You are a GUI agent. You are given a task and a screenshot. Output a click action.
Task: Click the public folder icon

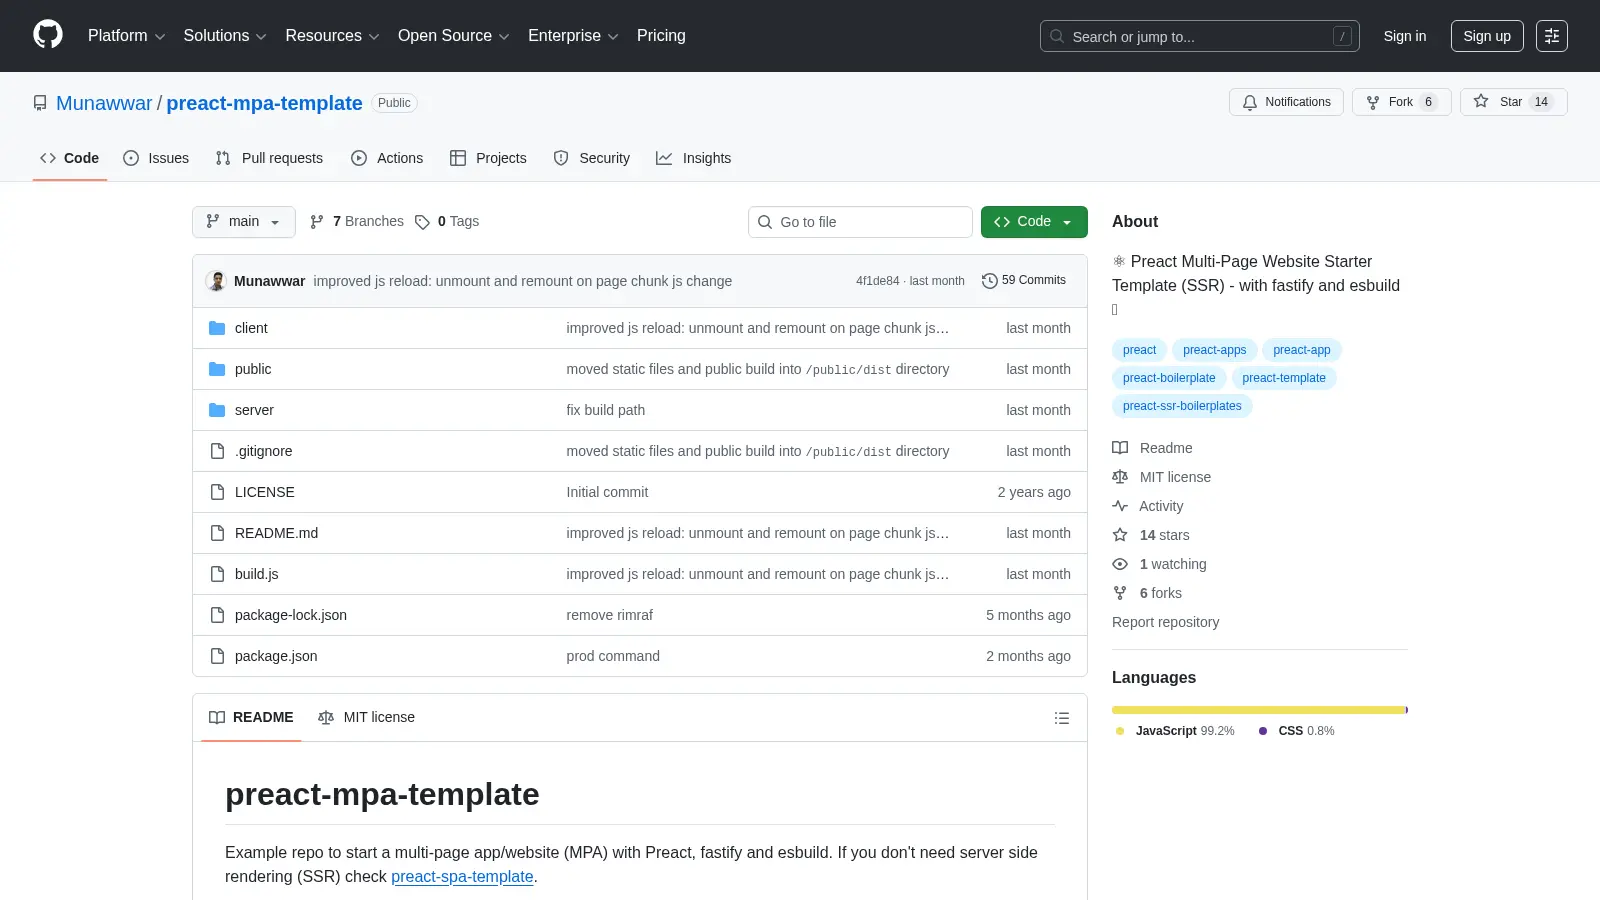[217, 369]
